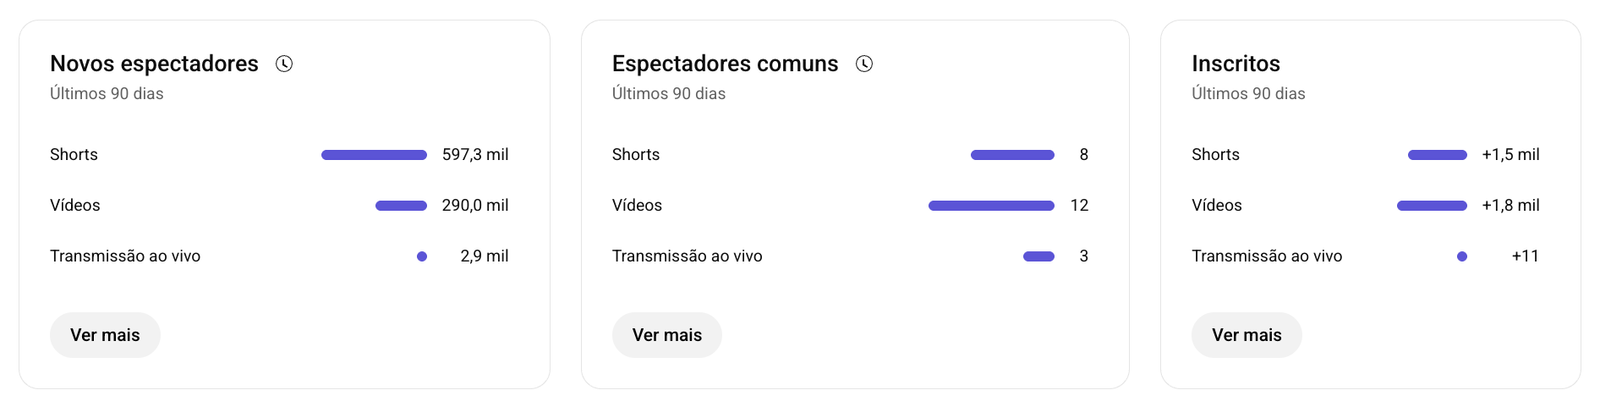Click +1,8 mil Vídeos subscriber value
Image resolution: width=1600 pixels, height=408 pixels.
(x=1510, y=206)
